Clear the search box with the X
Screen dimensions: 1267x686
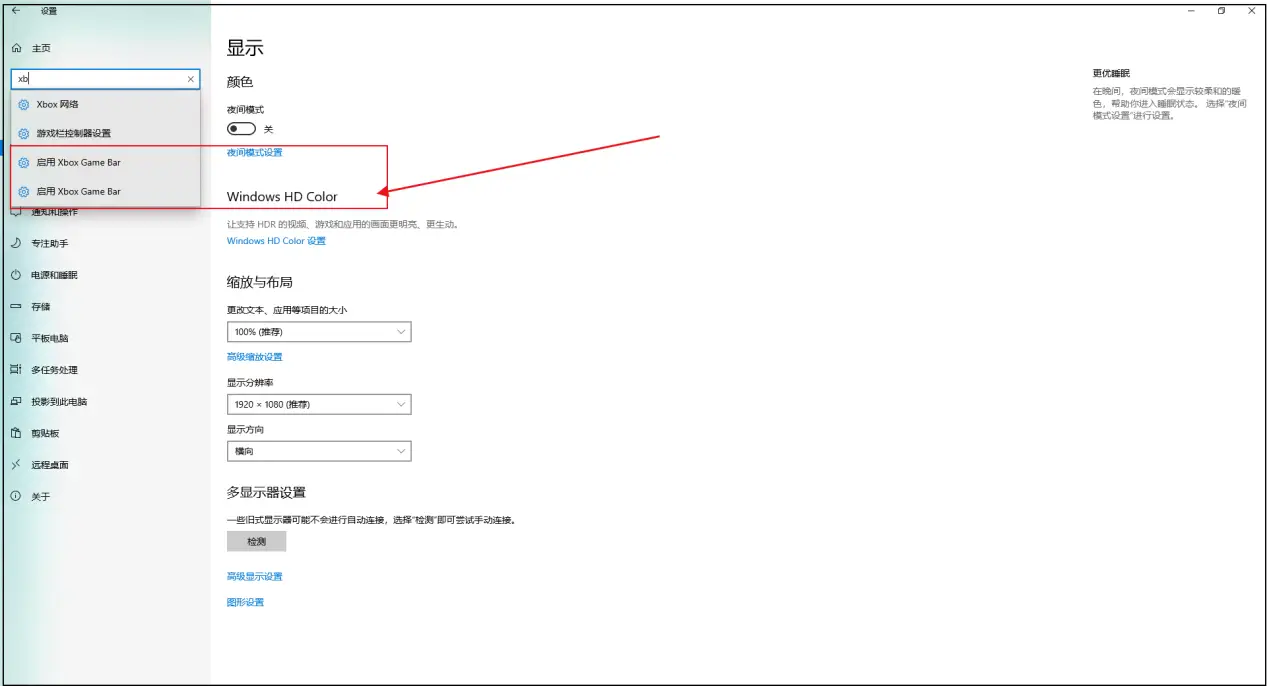point(191,79)
